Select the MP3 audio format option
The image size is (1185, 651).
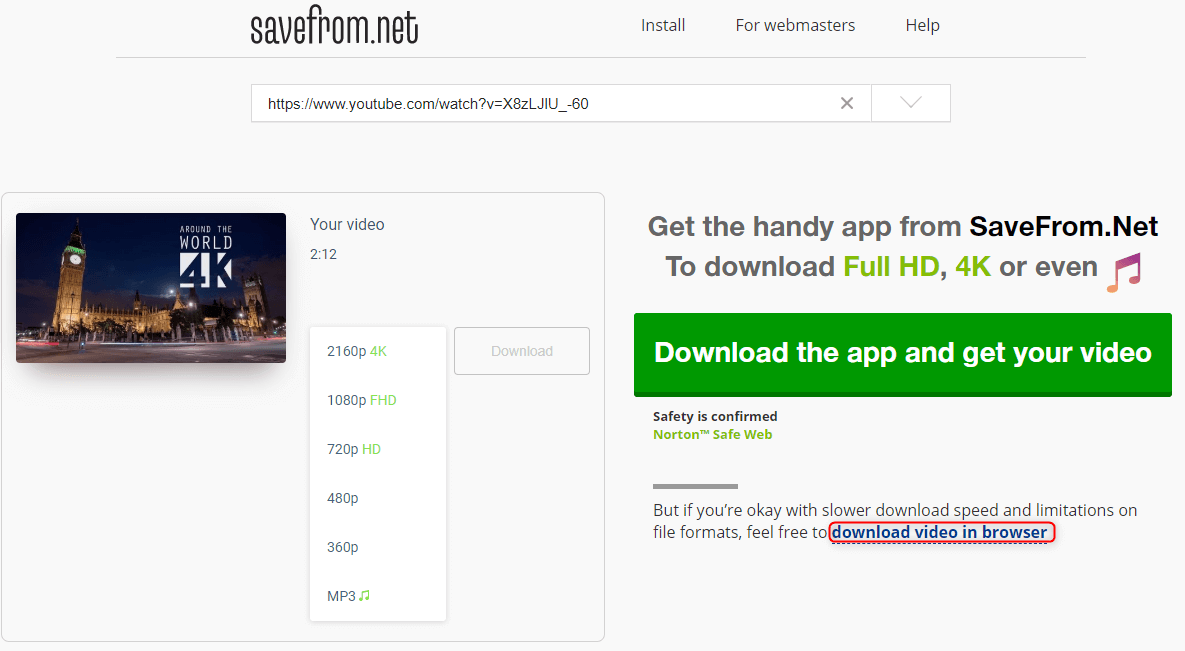coord(348,596)
